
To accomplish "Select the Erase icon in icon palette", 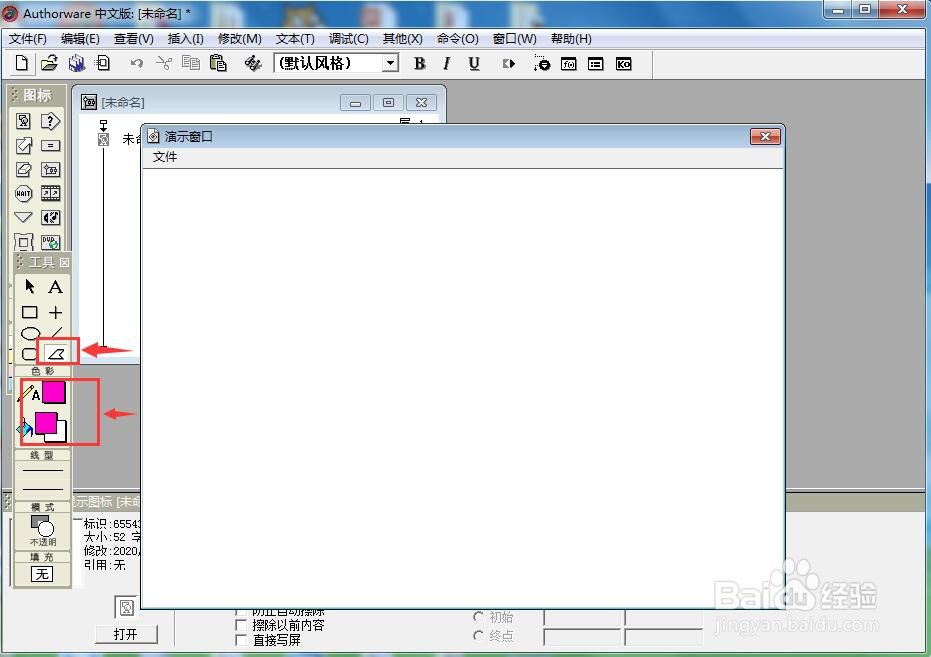I will 23,170.
